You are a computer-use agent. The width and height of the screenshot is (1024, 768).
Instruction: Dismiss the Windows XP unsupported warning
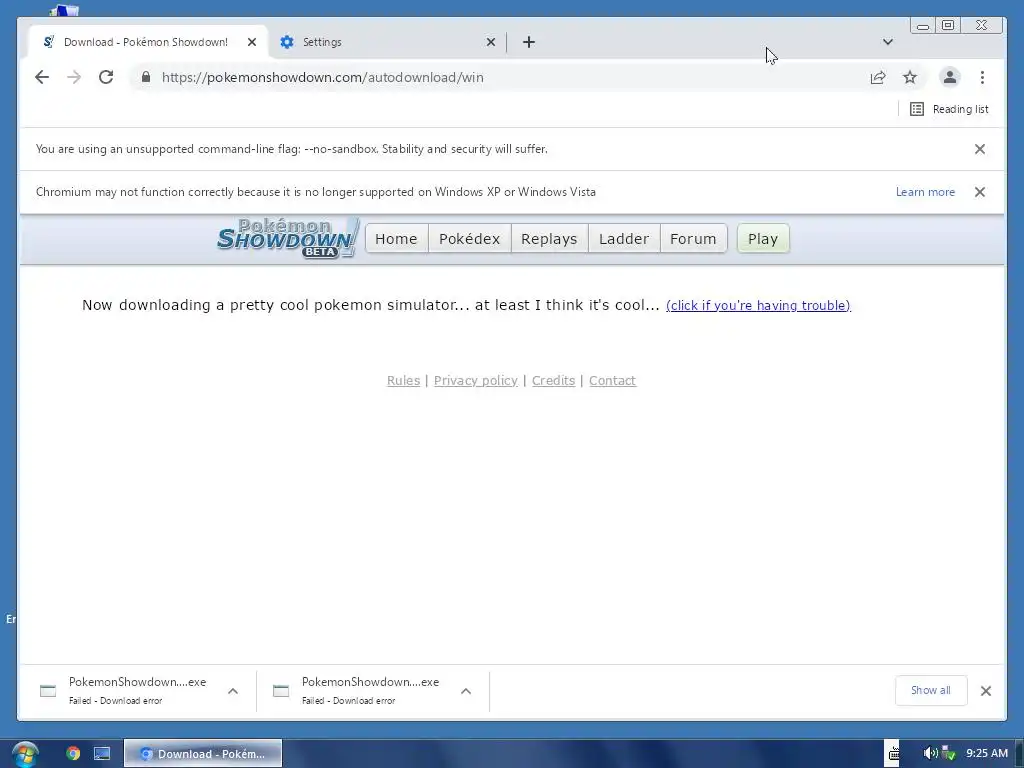(x=980, y=192)
